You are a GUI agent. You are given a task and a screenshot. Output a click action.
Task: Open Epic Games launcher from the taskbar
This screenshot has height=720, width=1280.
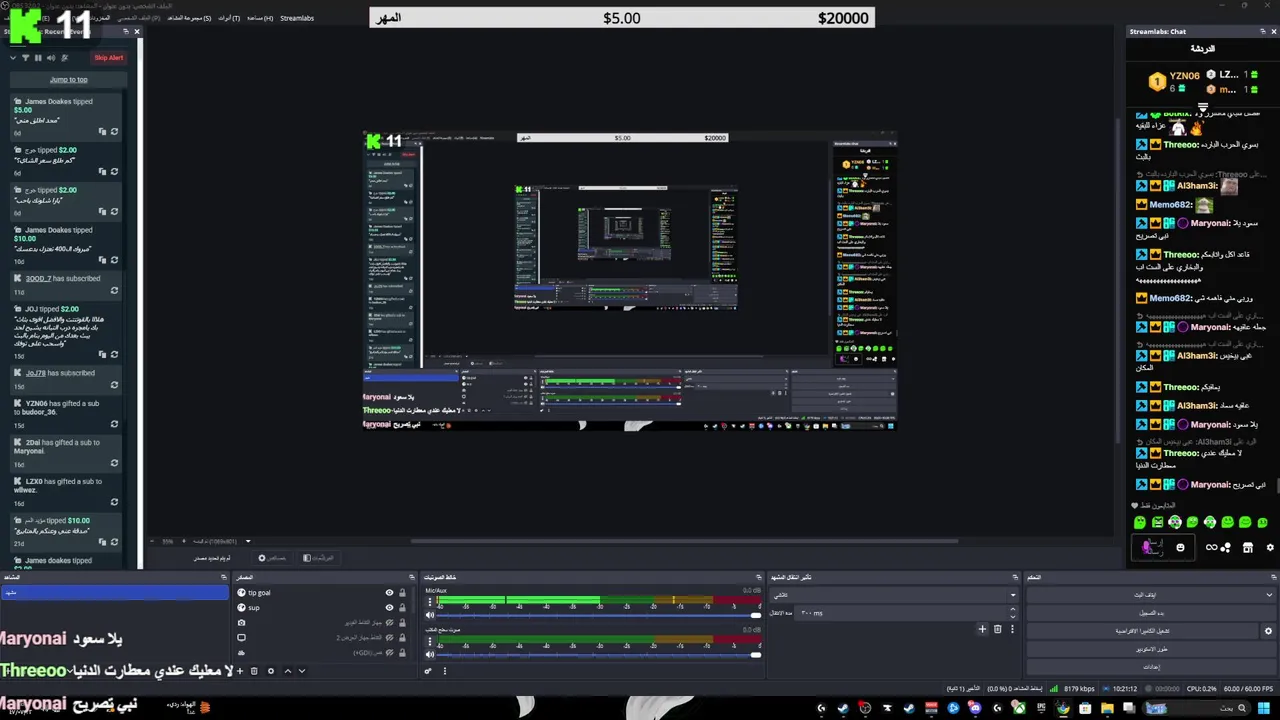click(1041, 708)
